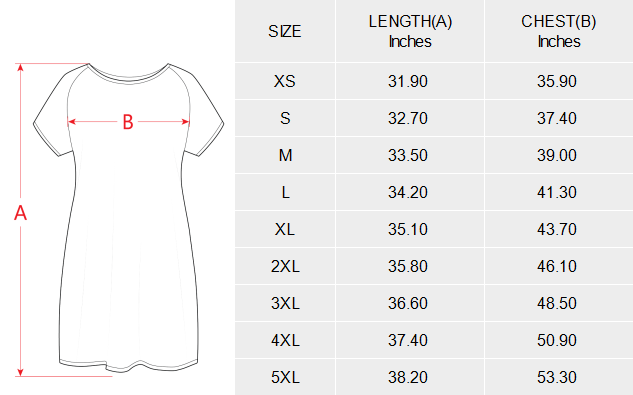This screenshot has width=633, height=395.
Task: Click the 35.10 length value for XL
Action: click(x=408, y=229)
